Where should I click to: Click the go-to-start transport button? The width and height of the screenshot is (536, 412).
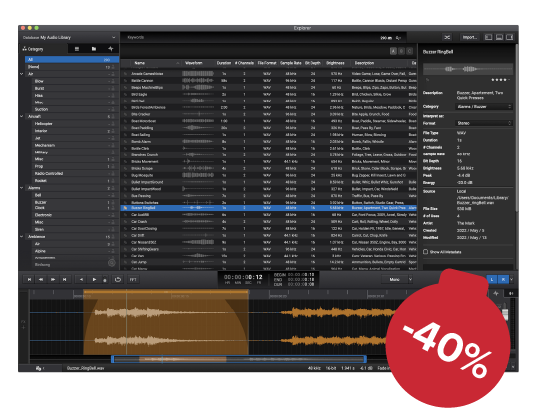click(29, 279)
